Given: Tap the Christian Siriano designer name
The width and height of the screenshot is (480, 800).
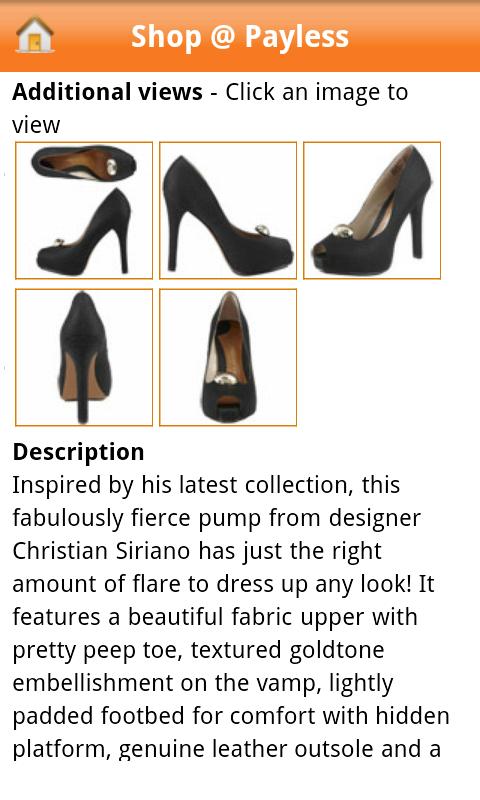Looking at the screenshot, I should (x=102, y=551).
